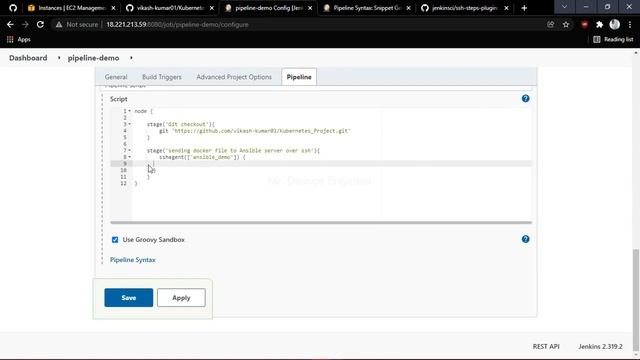The height and width of the screenshot is (360, 640).
Task: Open the tab search dropdown arrow
Action: 564,7
